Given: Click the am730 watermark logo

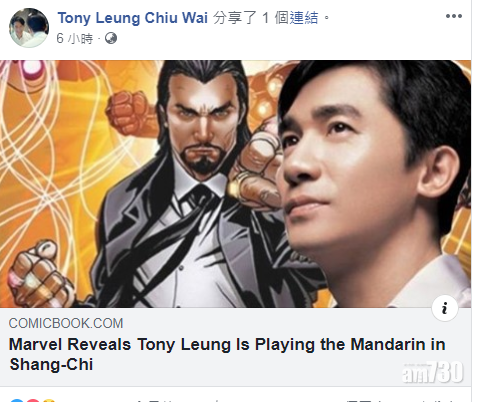Looking at the screenshot, I should pyautogui.click(x=433, y=372).
